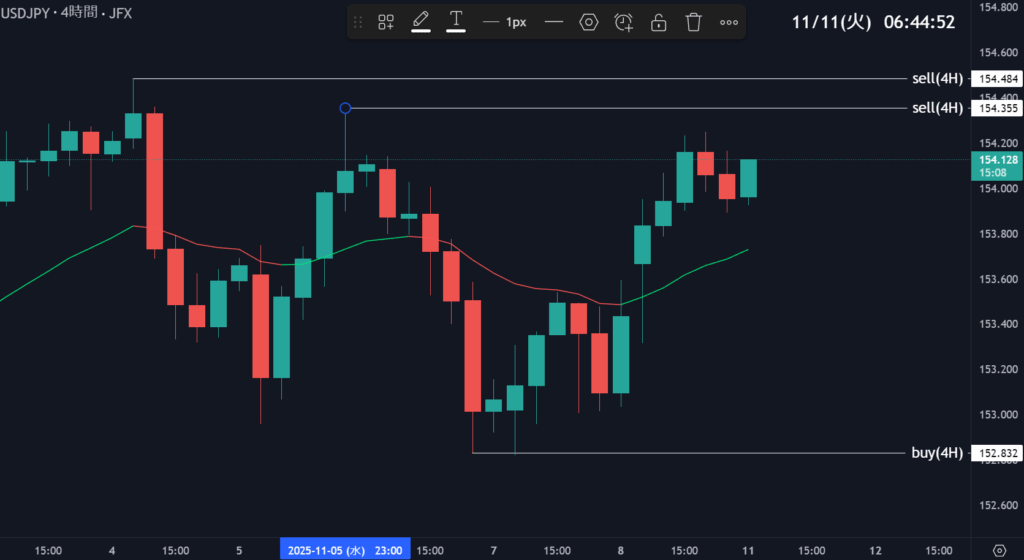This screenshot has width=1024, height=560.
Task: Select the pencil line color tool
Action: point(421,21)
